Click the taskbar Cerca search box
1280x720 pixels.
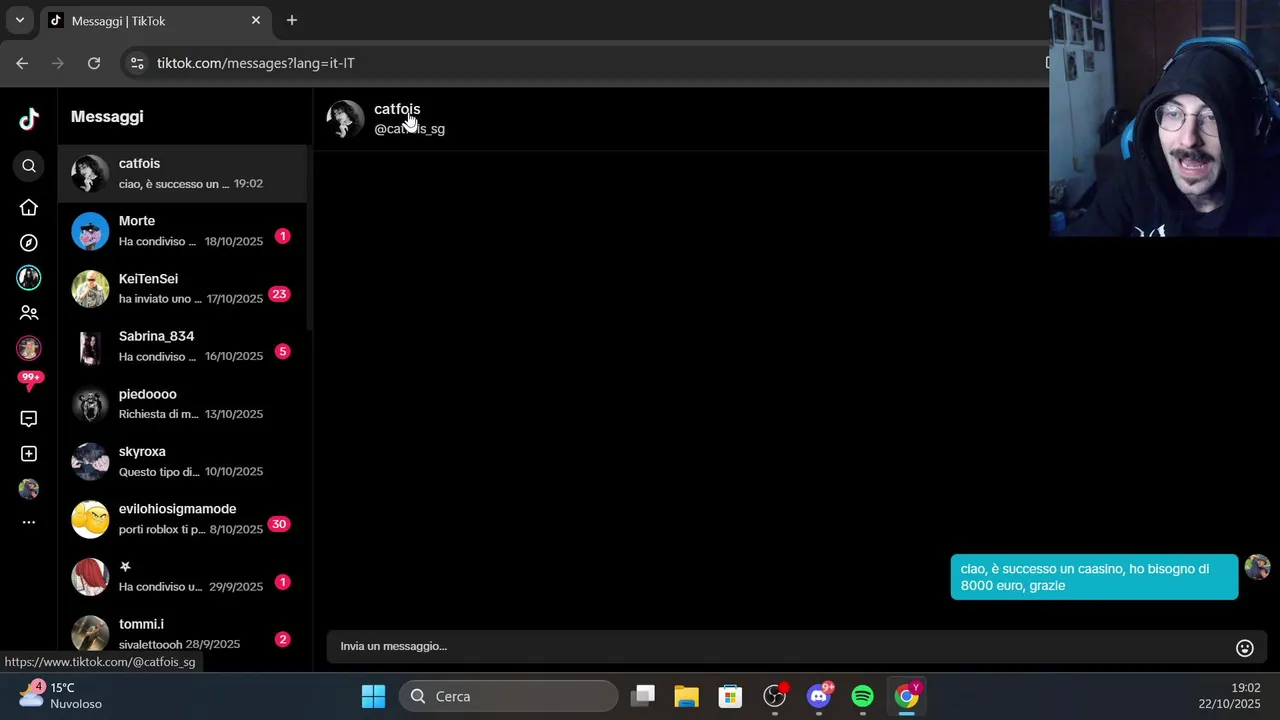click(x=509, y=696)
